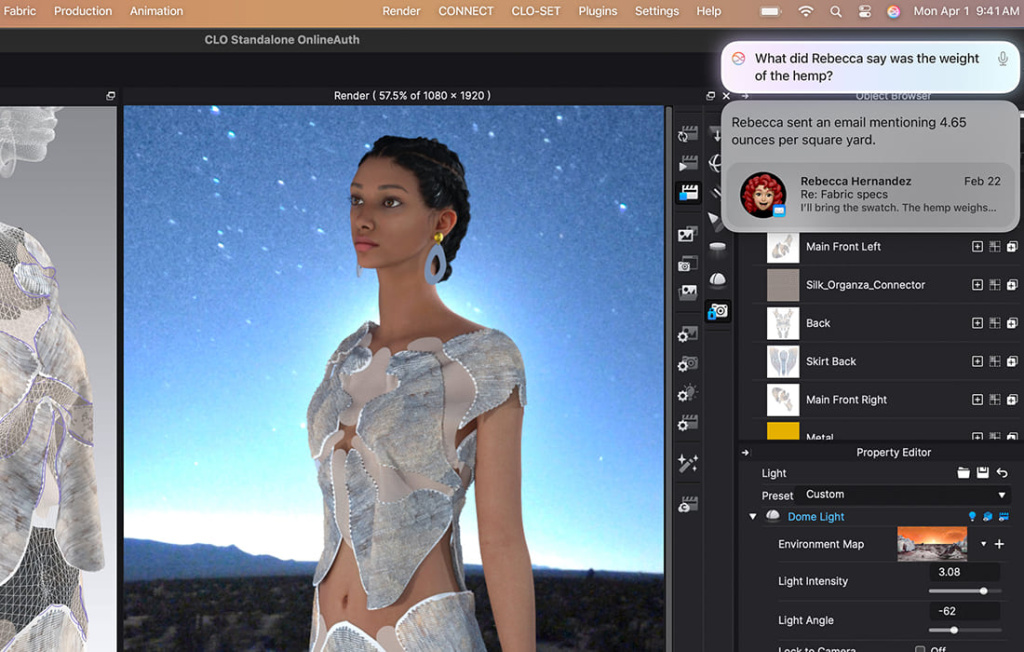Screen dimensions: 1024x652
Task: Reset light settings with undo arrow icon
Action: click(x=1002, y=473)
